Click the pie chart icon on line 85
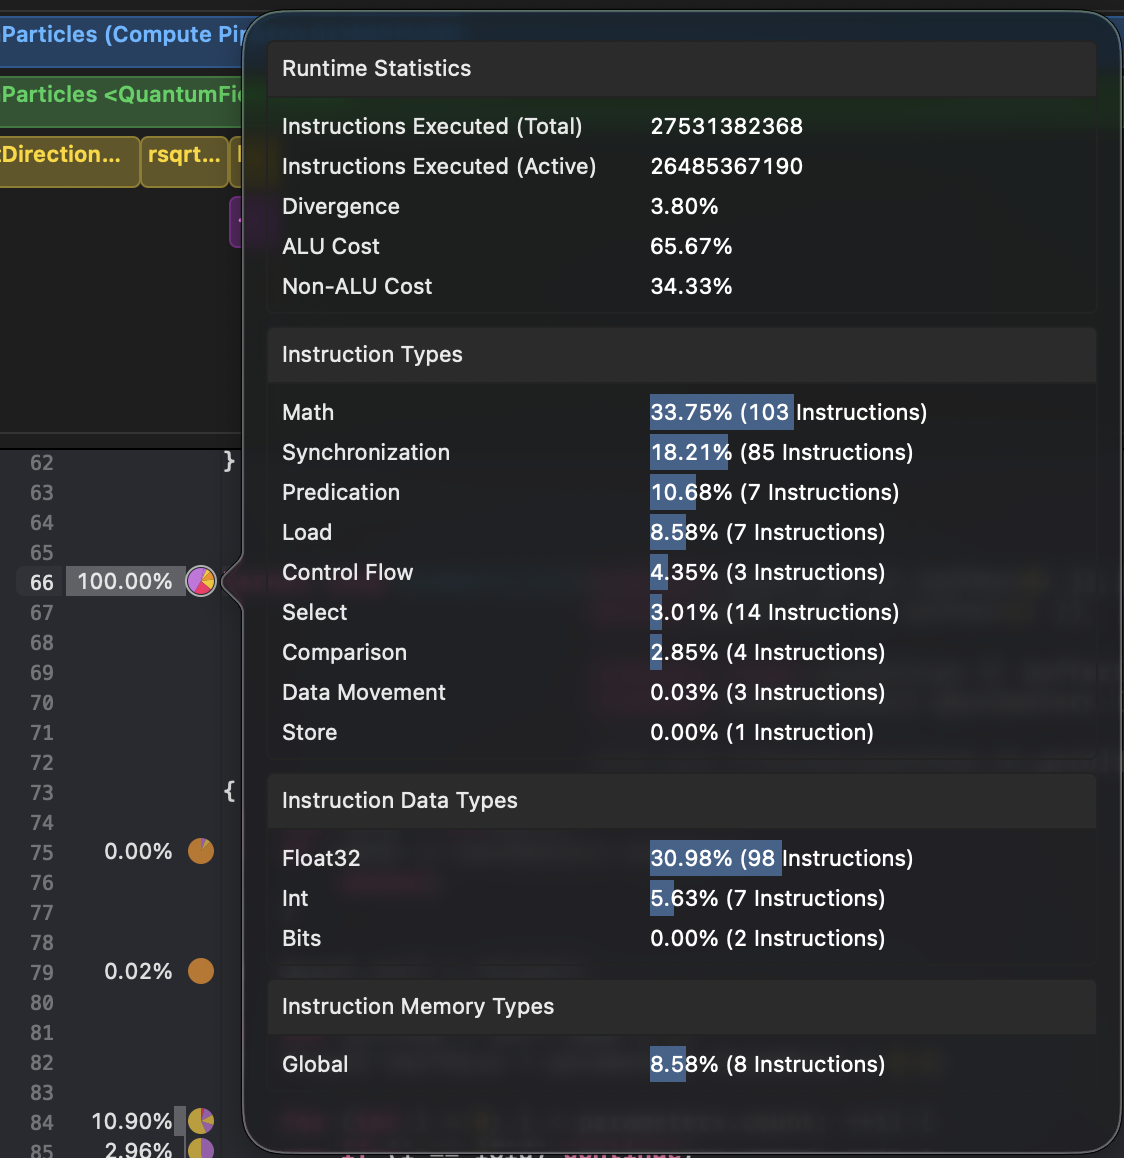 201,1149
